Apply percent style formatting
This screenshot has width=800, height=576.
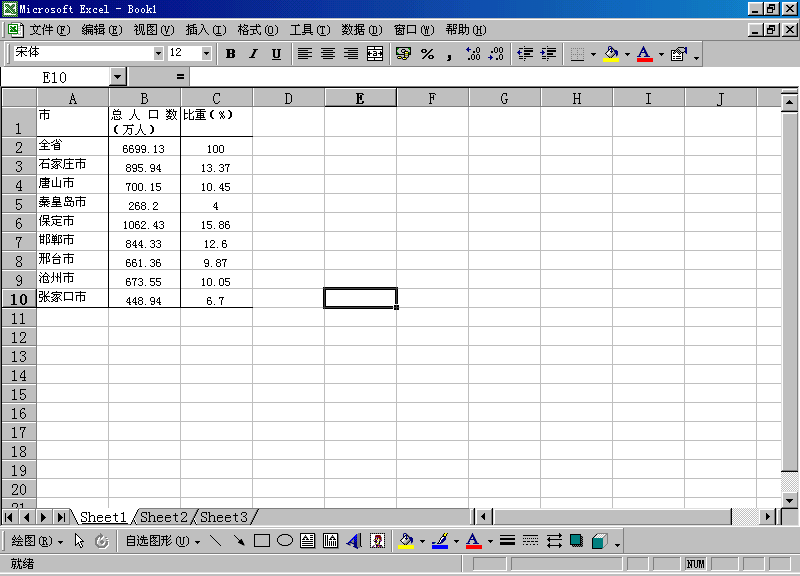tap(427, 54)
